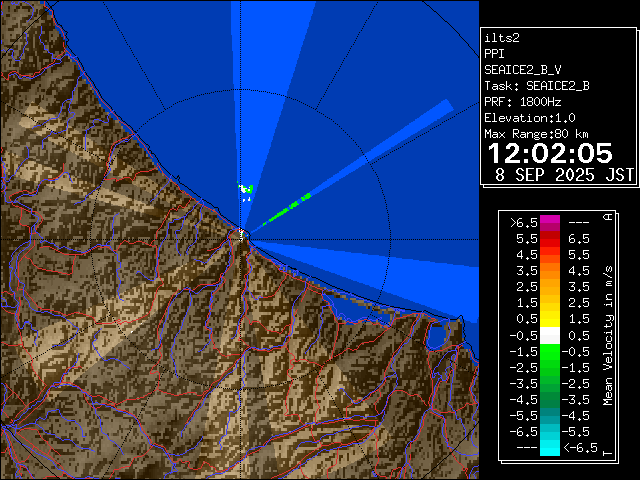
Task: Click the Elevation:1.0 readout
Action: (529, 117)
